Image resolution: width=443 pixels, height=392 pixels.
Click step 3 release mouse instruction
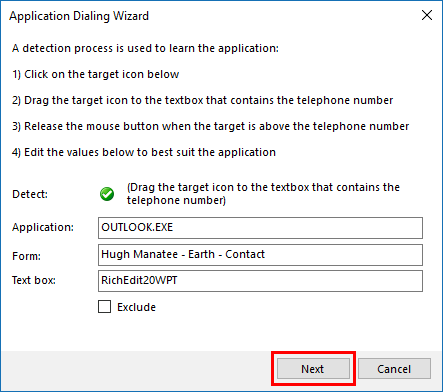pyautogui.click(x=211, y=126)
